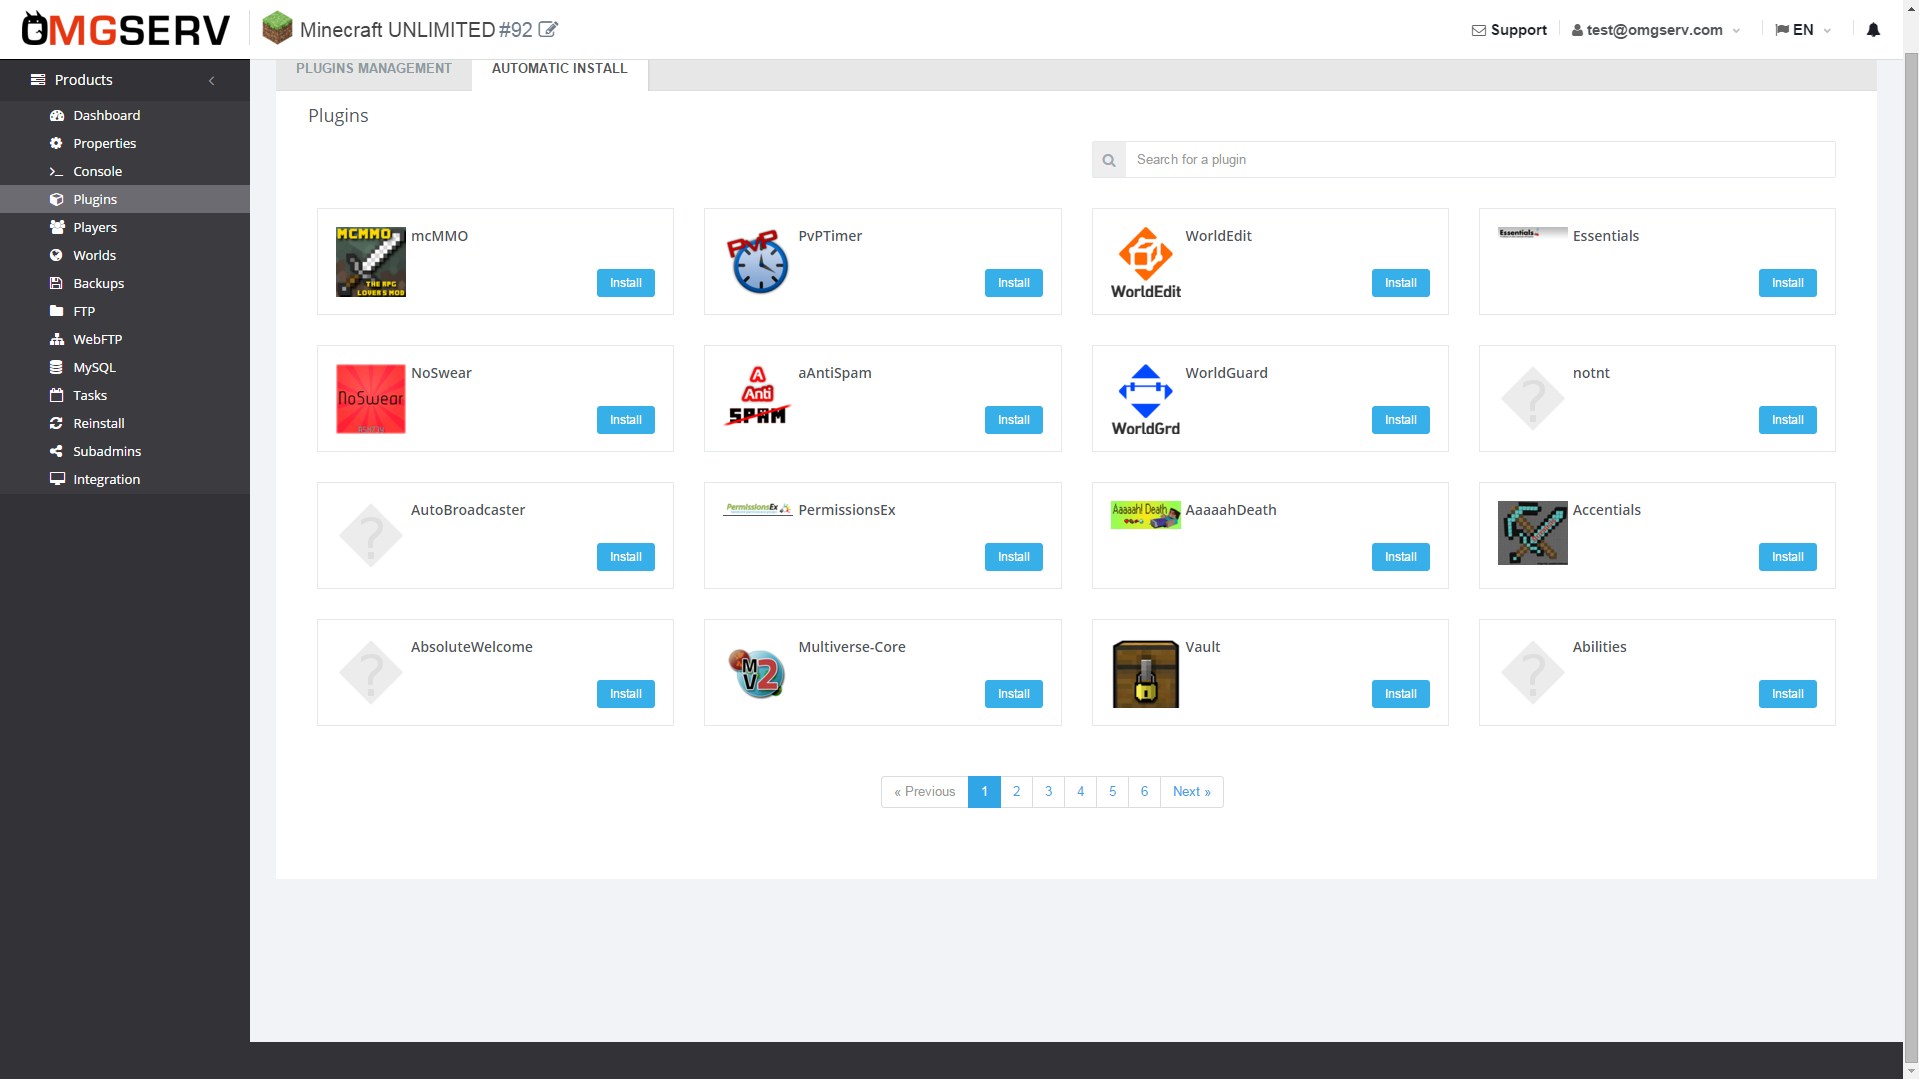1919x1079 pixels.
Task: Click the Reinstall refresh icon
Action: click(x=57, y=423)
